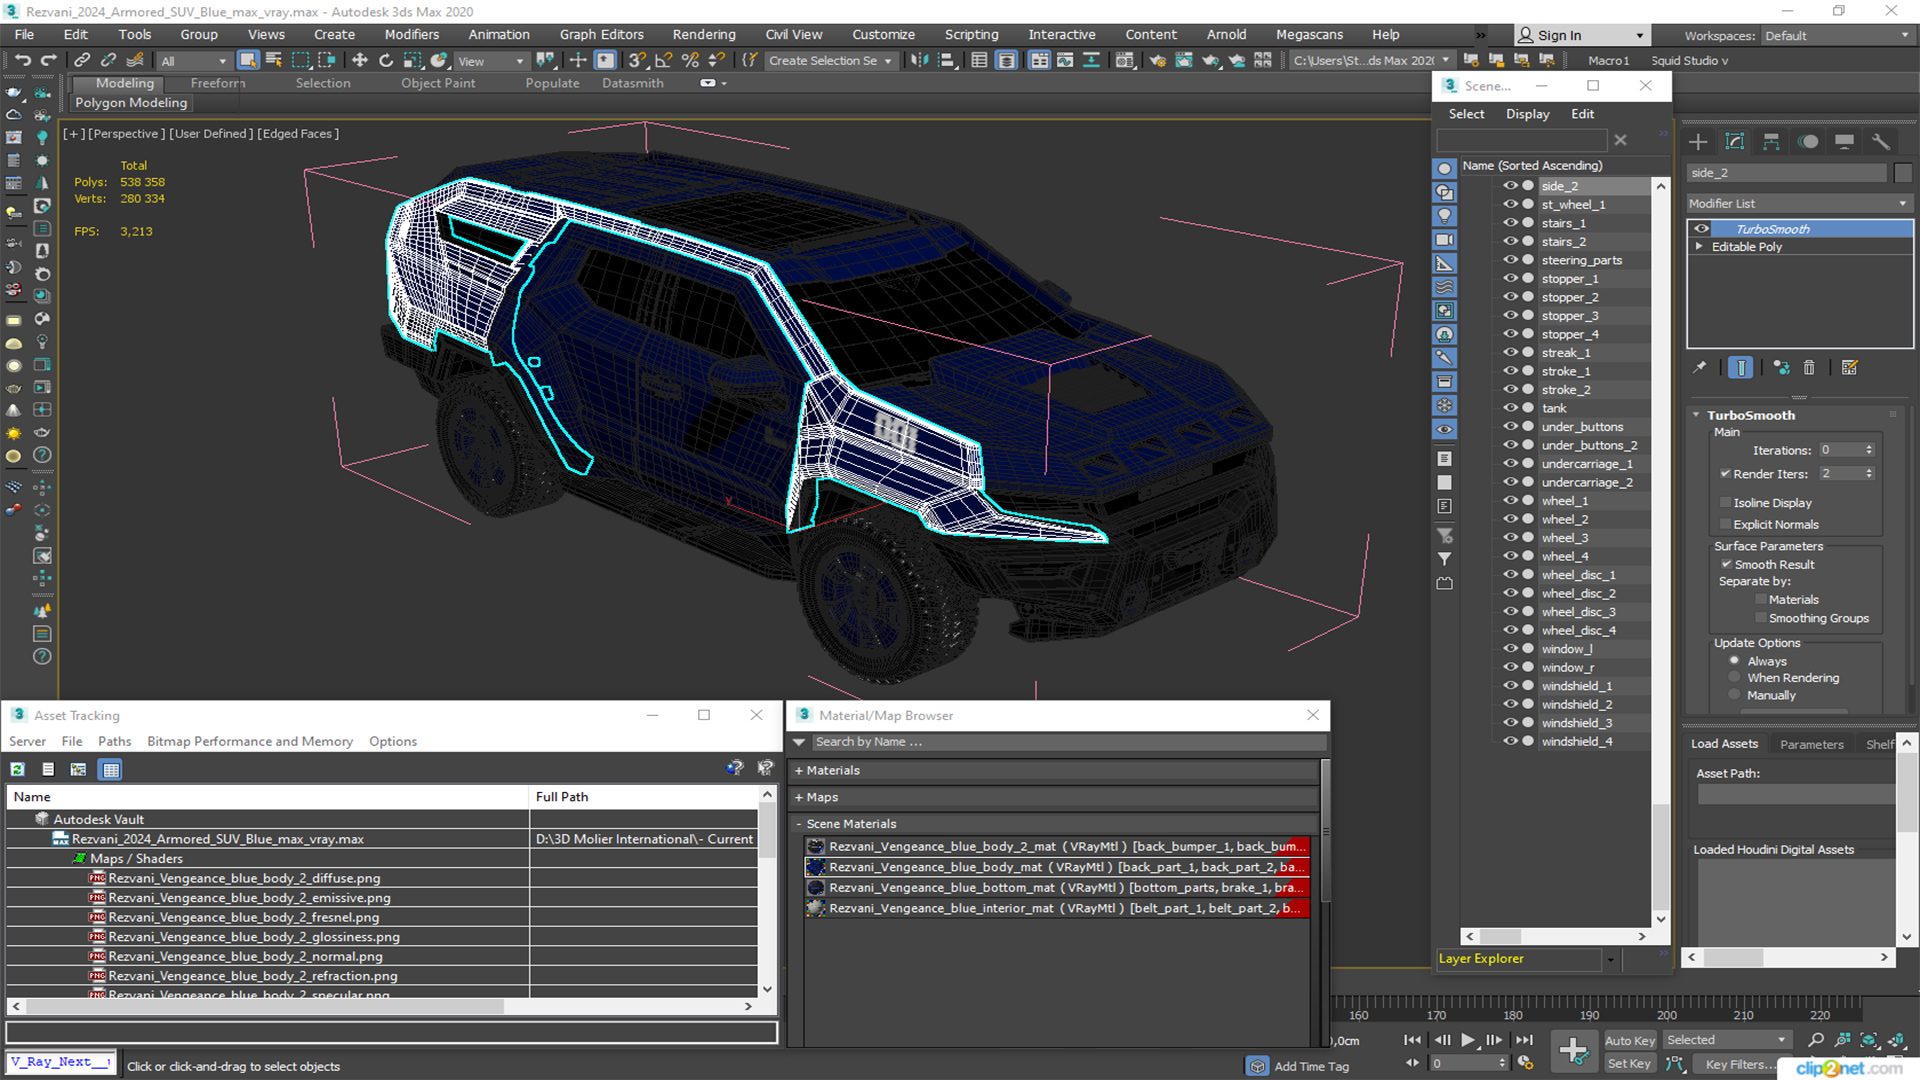
Task: Click the Redo arrow in main toolbar
Action: pyautogui.click(x=48, y=61)
